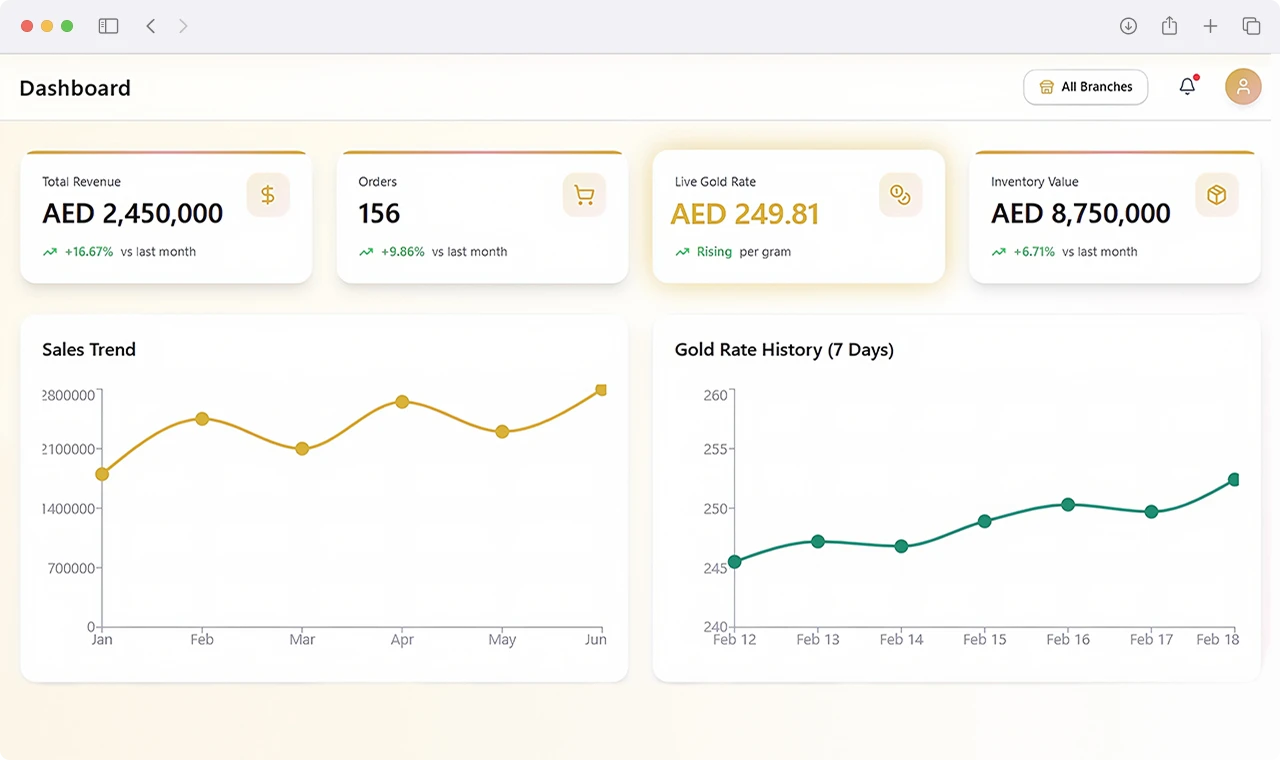Open the downloads icon in the browser toolbar
Screen dimensions: 1280x760
point(1128,26)
